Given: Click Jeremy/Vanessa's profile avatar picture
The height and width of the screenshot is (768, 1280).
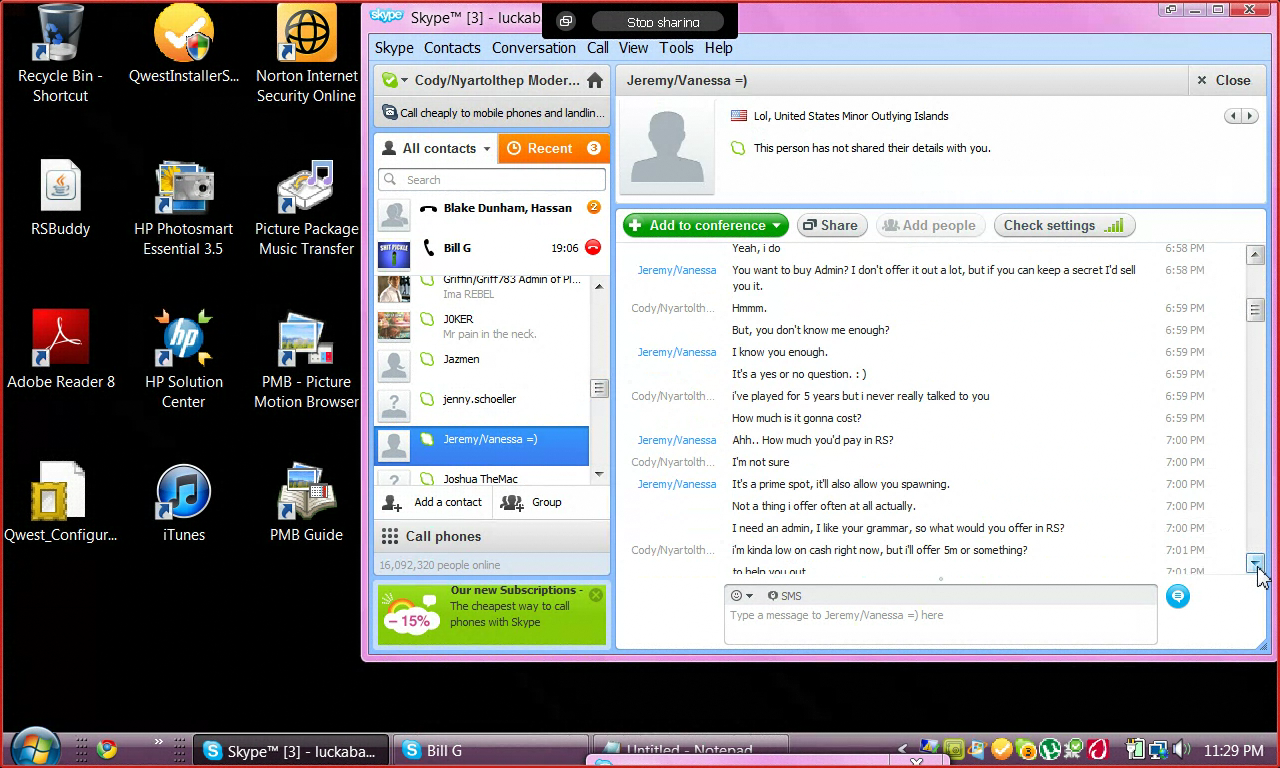Looking at the screenshot, I should 667,147.
